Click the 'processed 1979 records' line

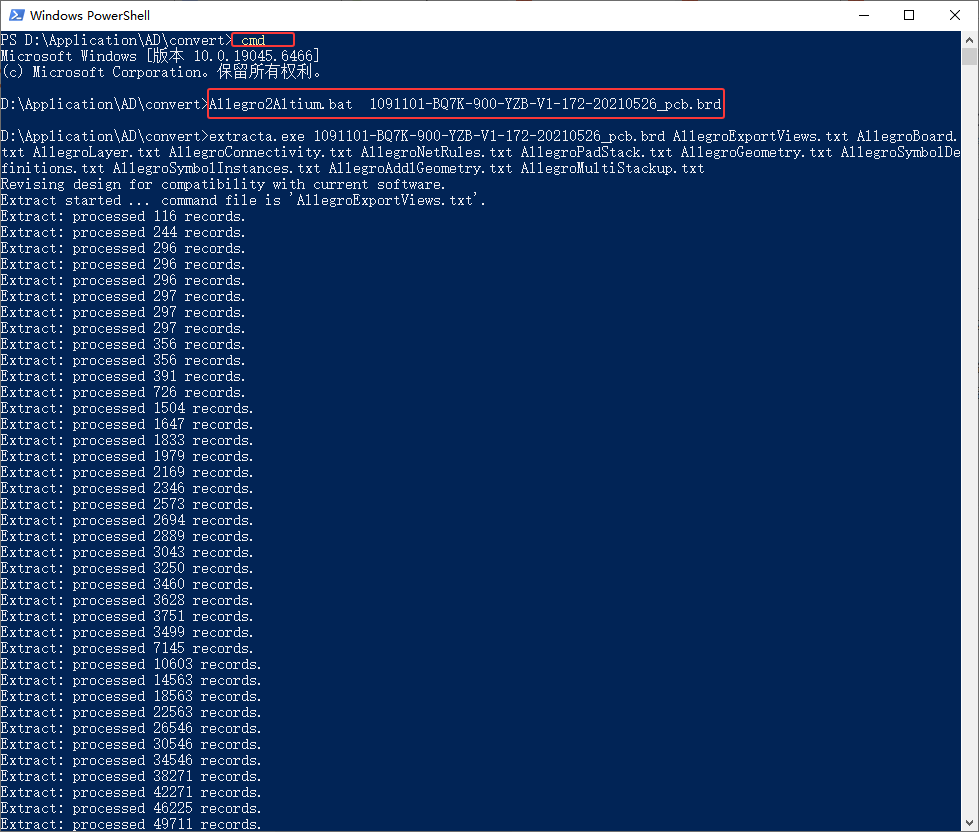[127, 456]
